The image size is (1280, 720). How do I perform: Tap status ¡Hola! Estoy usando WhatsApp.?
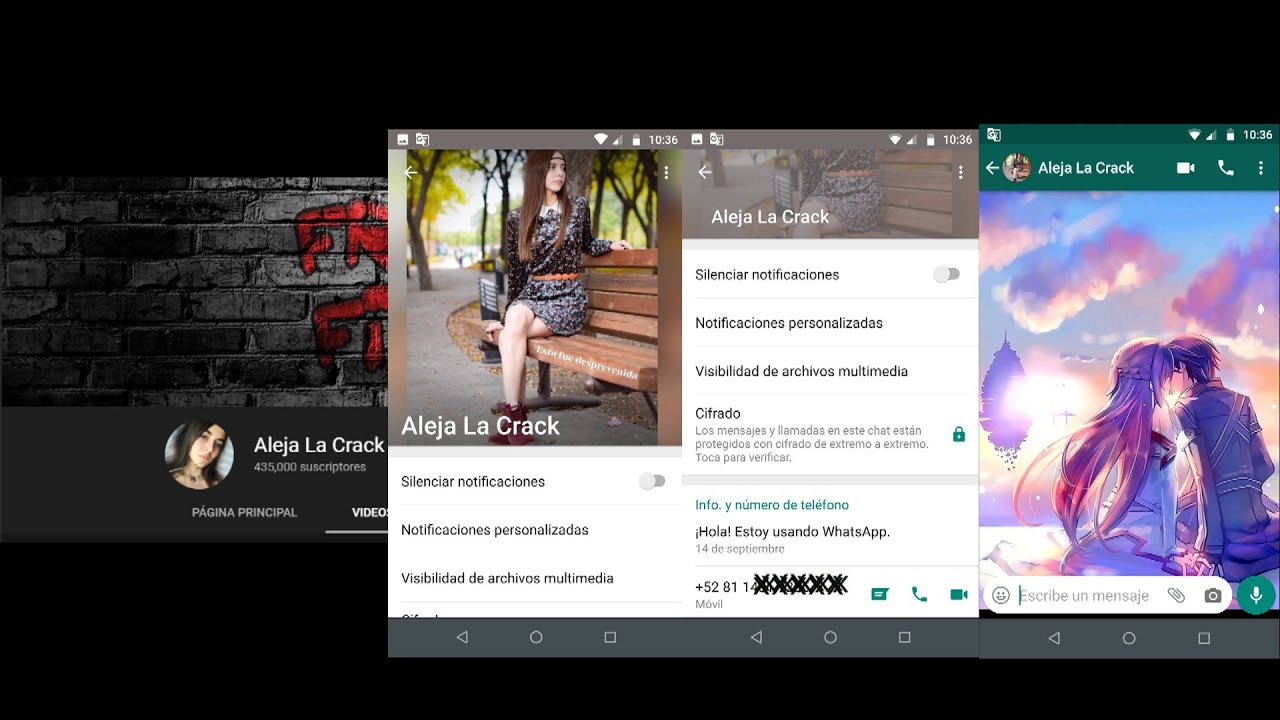pos(792,532)
